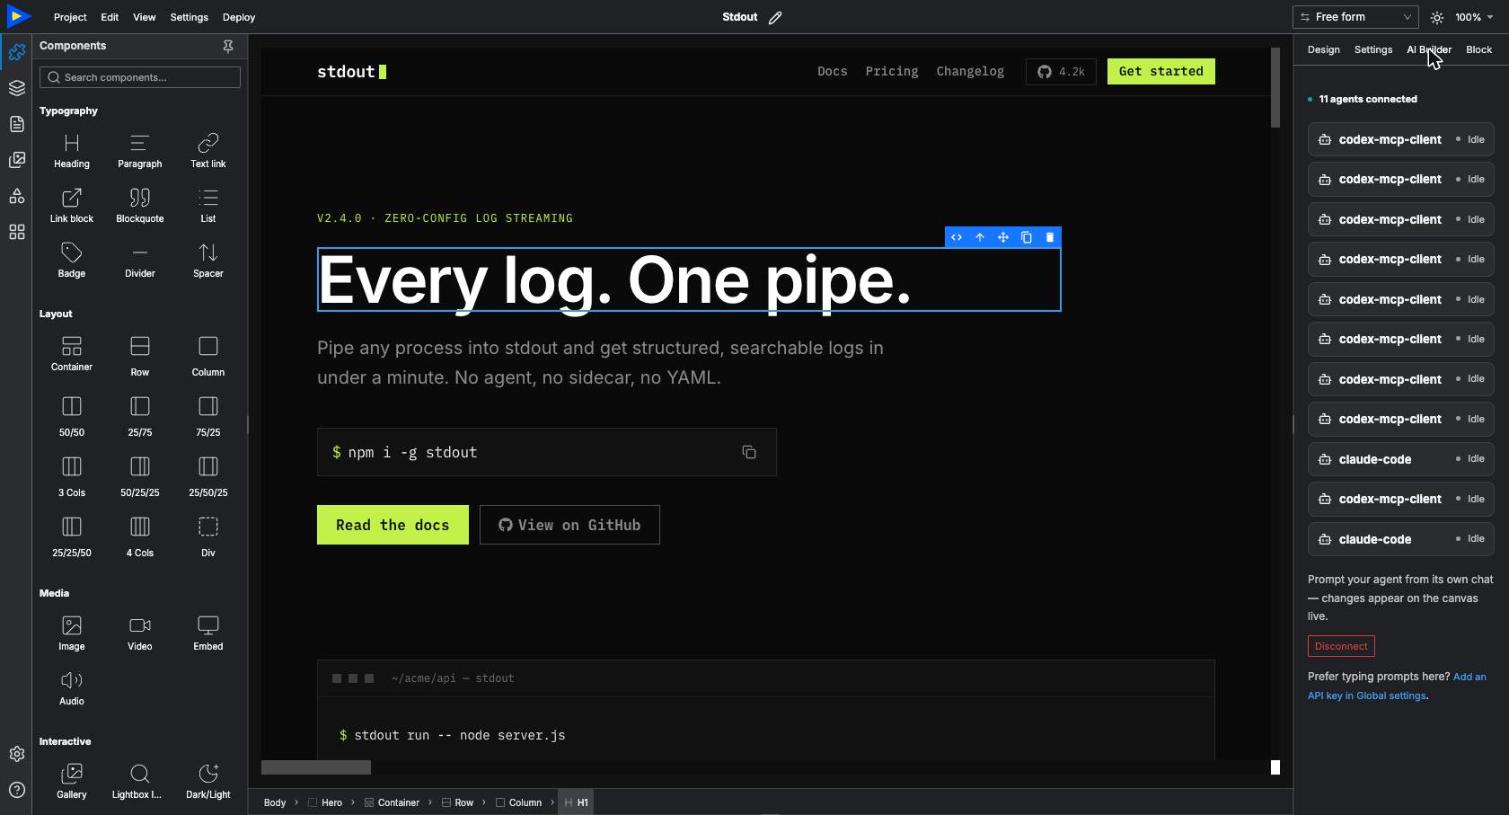Image resolution: width=1509 pixels, height=815 pixels.
Task: Switch to the Block tab
Action: pyautogui.click(x=1479, y=50)
